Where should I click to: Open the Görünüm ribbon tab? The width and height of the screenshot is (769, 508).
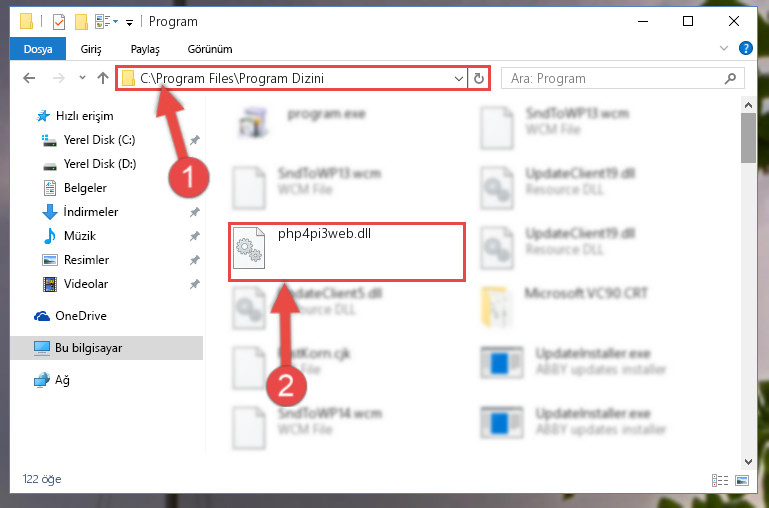coord(210,49)
